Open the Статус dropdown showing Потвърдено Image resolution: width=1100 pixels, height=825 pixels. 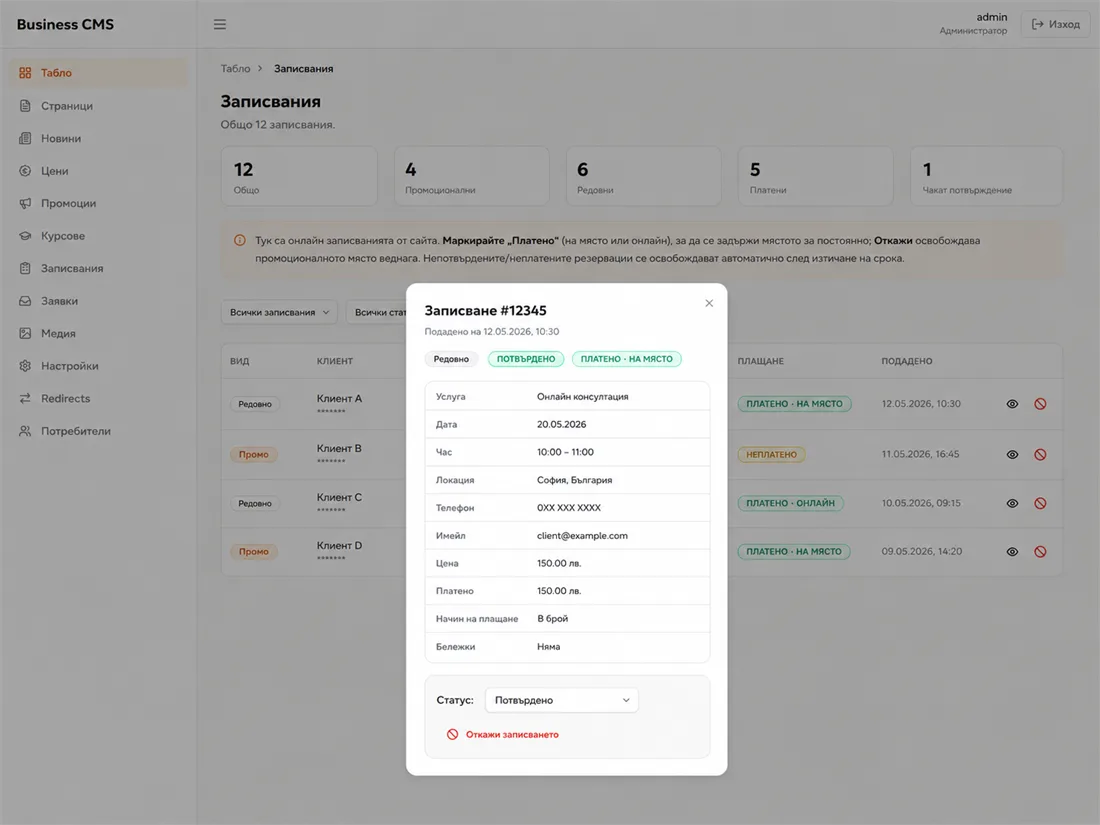coord(562,700)
